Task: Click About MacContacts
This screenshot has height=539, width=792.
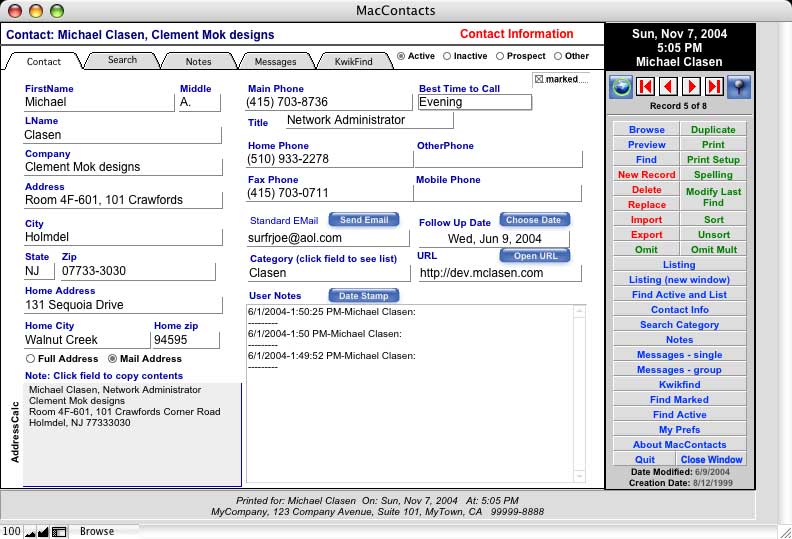Action: click(x=679, y=445)
